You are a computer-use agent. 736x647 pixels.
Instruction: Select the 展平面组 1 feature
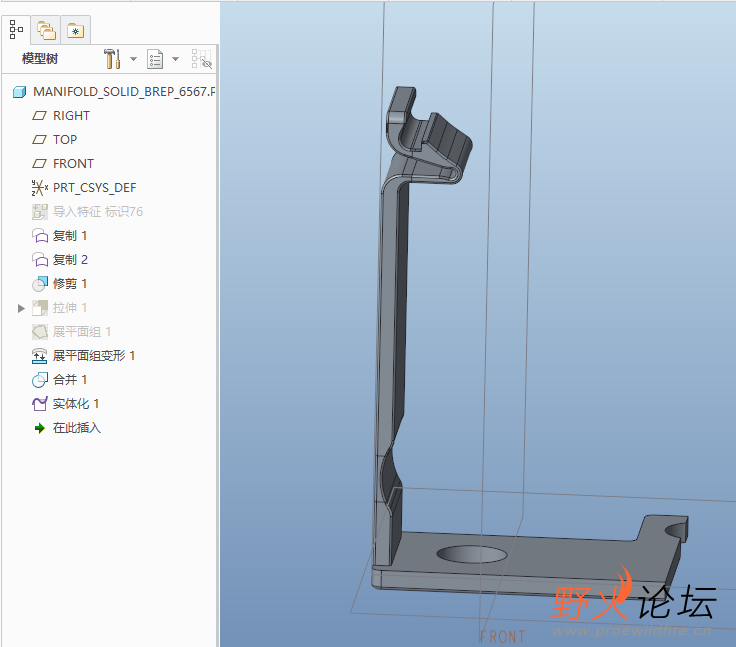pos(82,332)
